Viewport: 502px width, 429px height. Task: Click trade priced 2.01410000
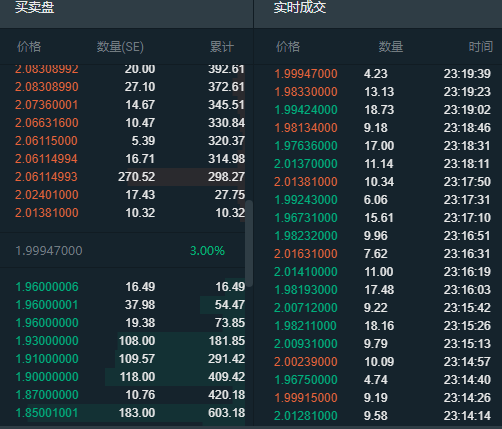click(378, 272)
